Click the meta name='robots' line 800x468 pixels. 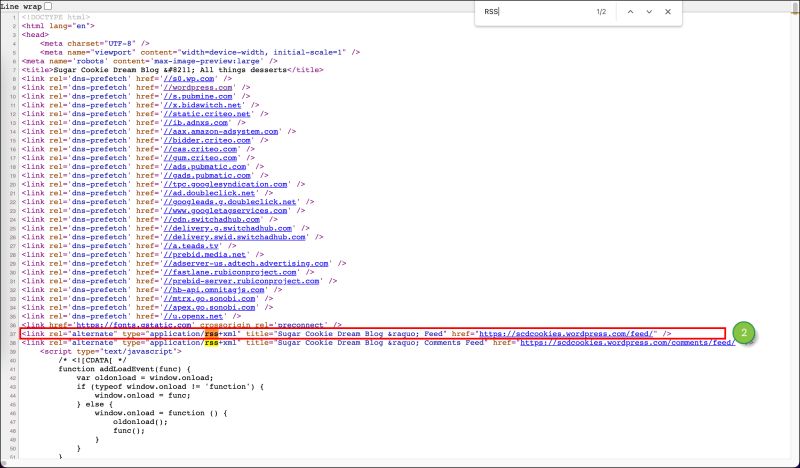point(149,61)
